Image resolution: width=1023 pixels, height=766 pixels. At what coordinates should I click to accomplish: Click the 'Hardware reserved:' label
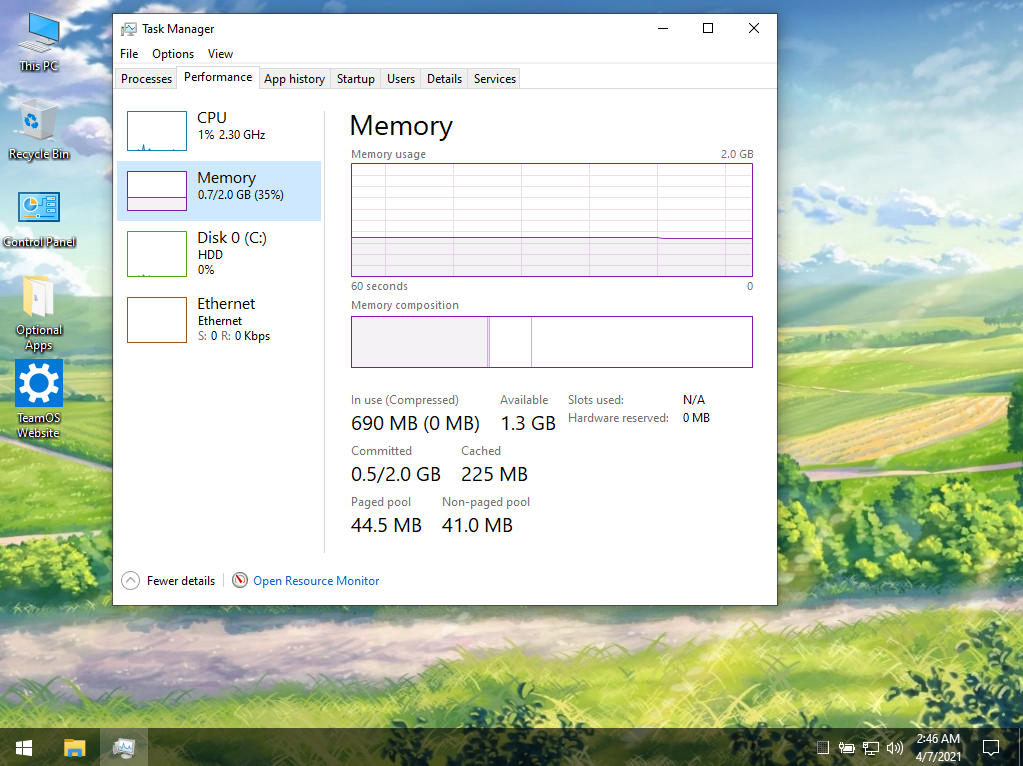618,418
